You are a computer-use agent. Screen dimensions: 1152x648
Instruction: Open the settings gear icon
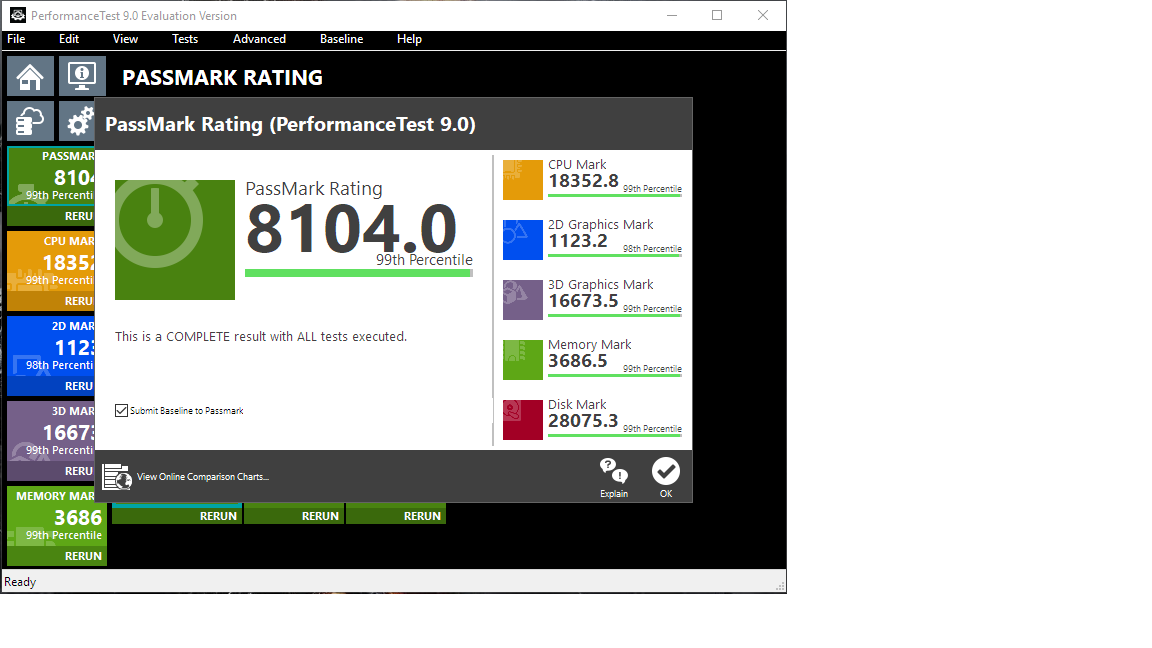(77, 120)
